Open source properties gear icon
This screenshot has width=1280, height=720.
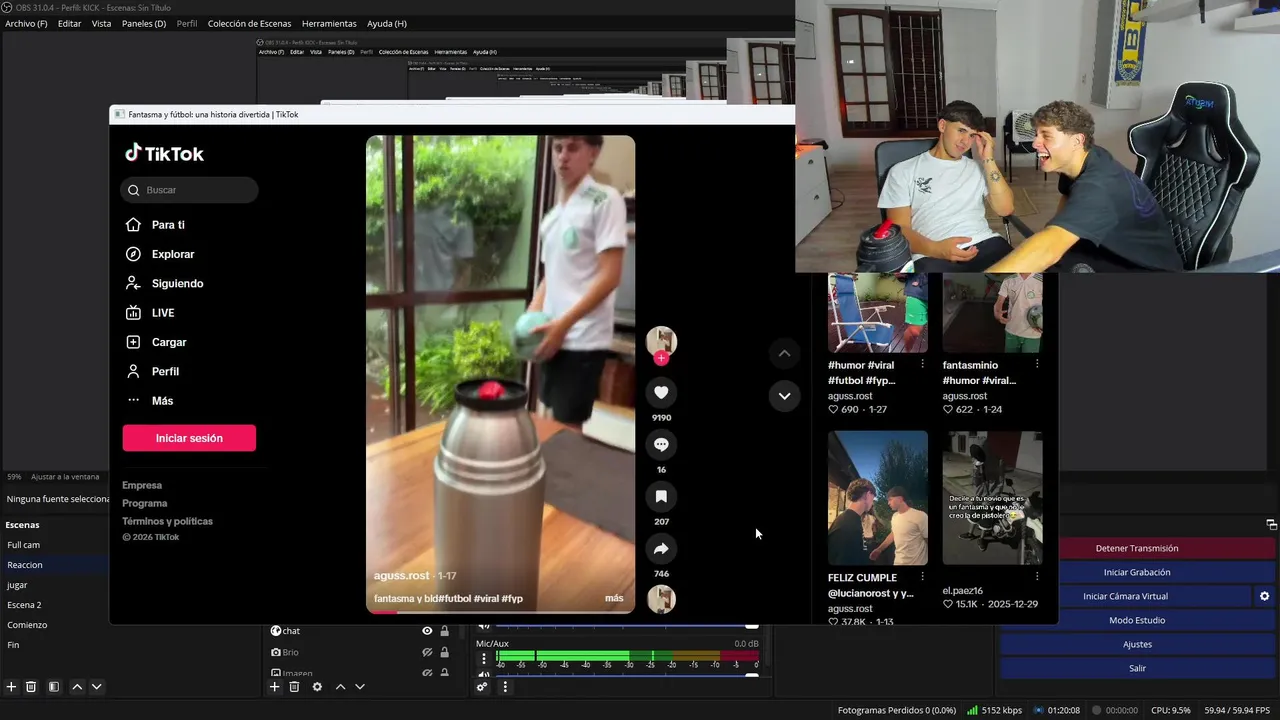[x=317, y=687]
